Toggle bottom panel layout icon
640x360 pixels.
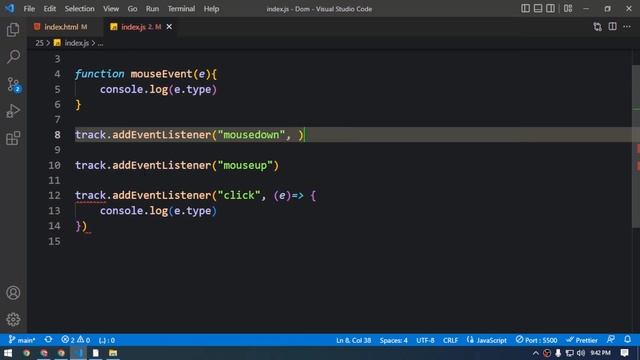[x=538, y=9]
